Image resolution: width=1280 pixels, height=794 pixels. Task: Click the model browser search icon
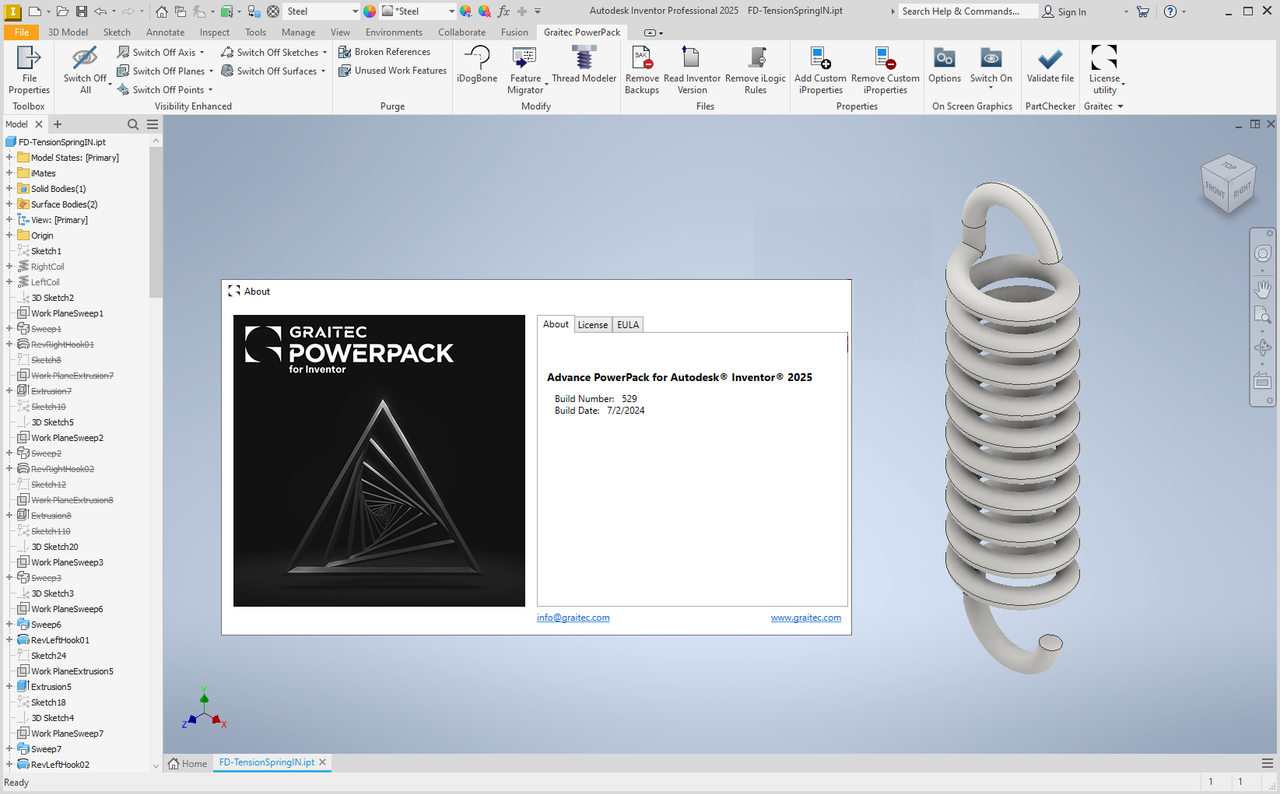[133, 124]
